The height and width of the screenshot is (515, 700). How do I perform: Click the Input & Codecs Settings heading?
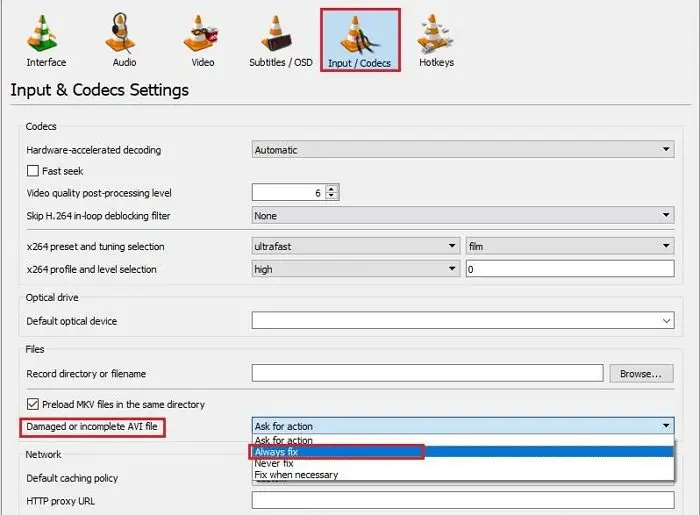pyautogui.click(x=100, y=90)
